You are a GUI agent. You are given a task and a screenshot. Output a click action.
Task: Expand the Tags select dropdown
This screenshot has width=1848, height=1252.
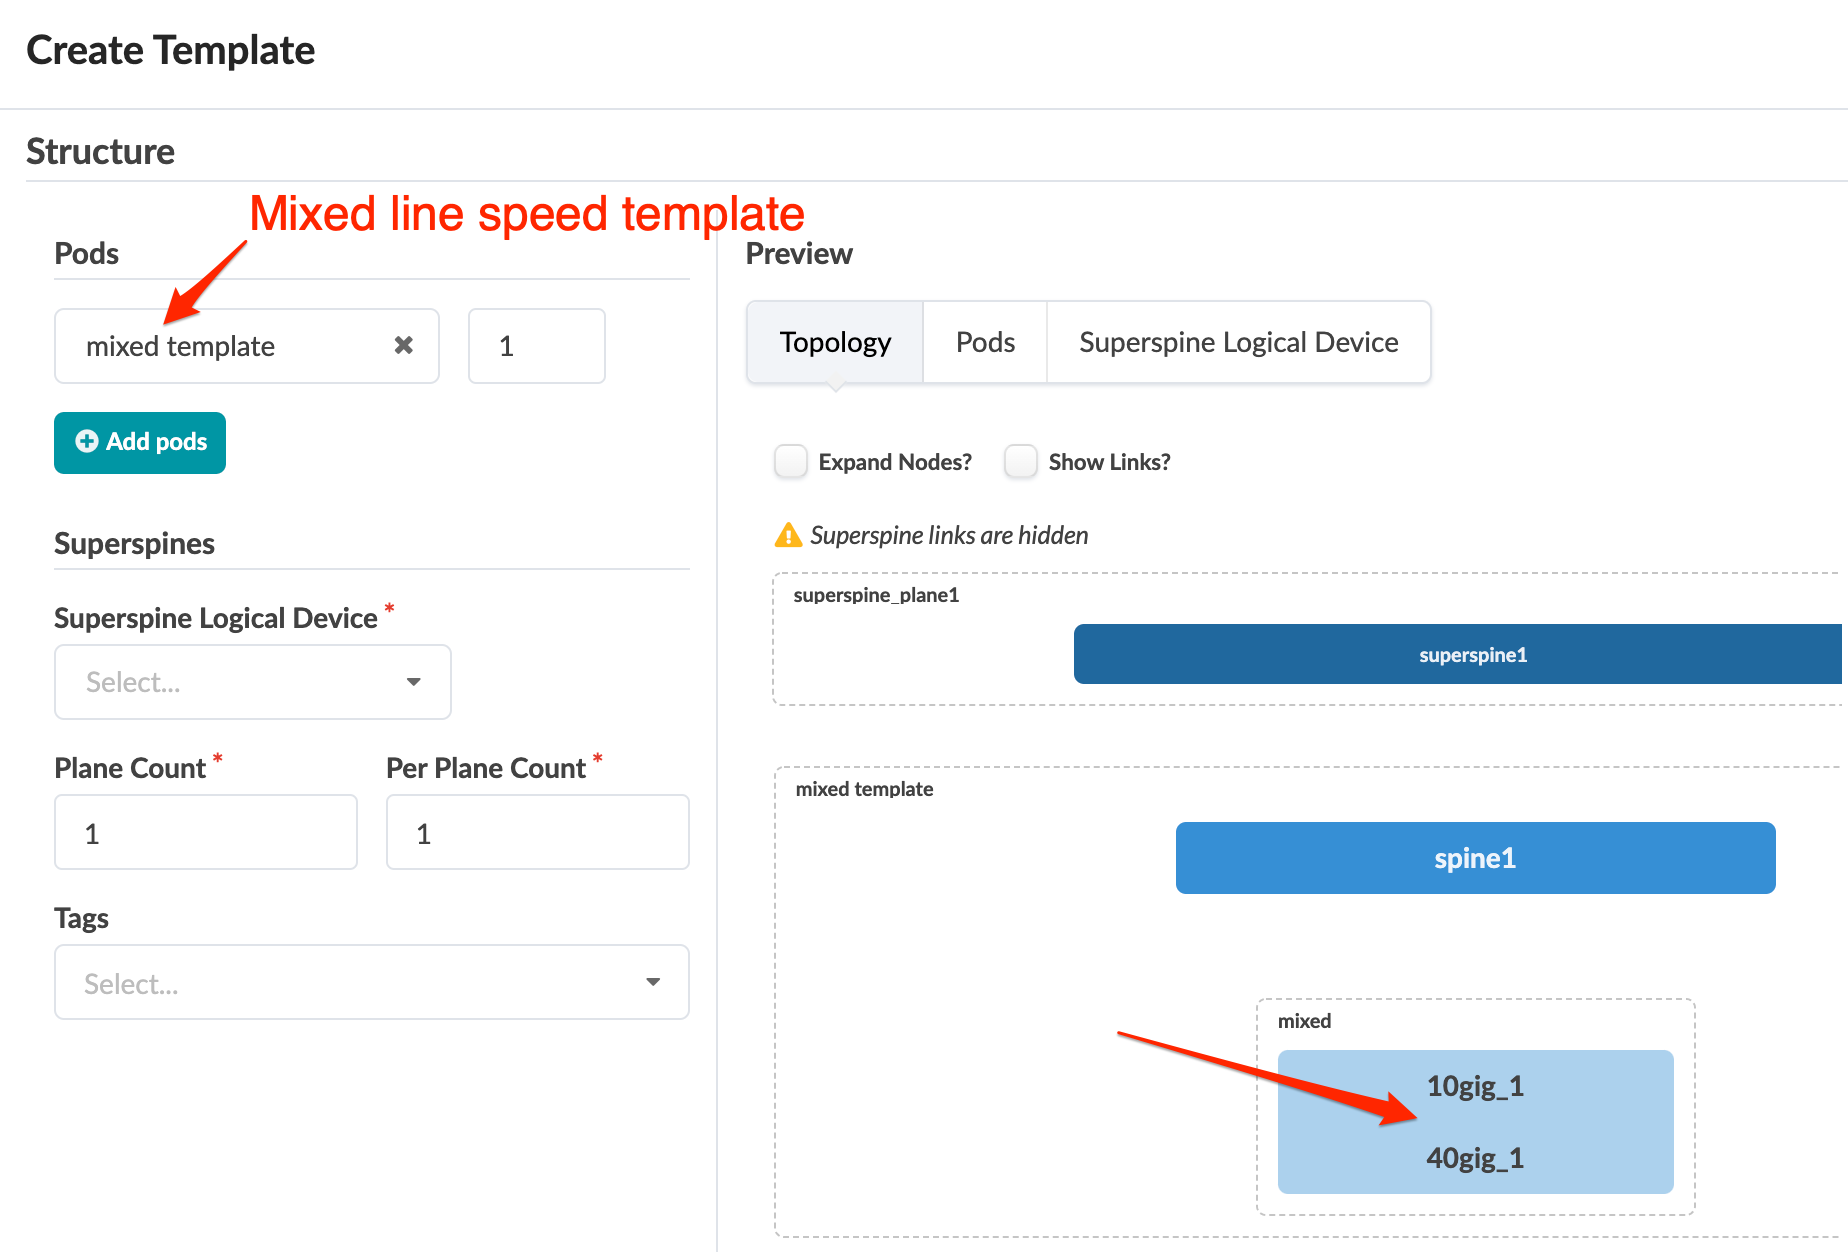[x=371, y=983]
